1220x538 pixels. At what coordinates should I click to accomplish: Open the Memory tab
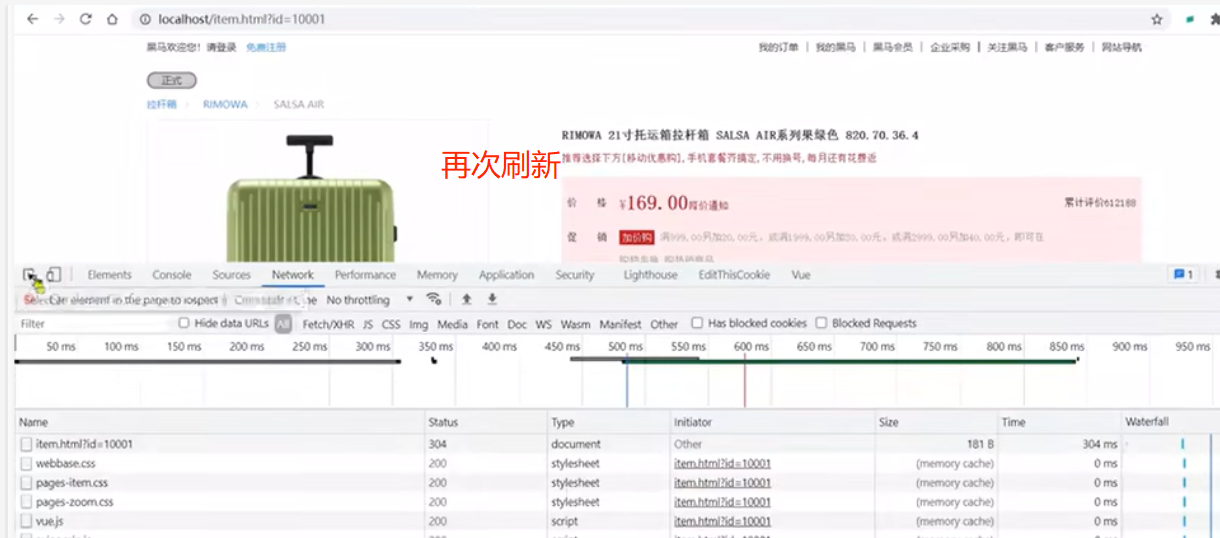point(437,275)
